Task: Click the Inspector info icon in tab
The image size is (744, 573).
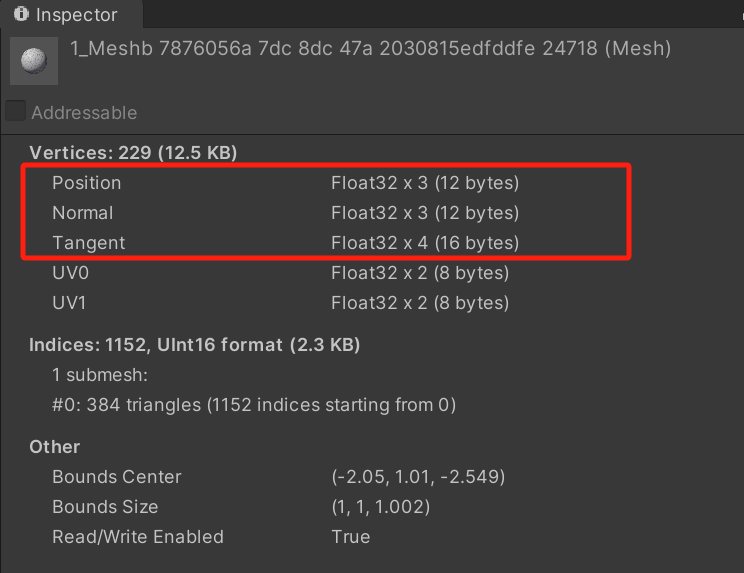Action: coord(21,15)
